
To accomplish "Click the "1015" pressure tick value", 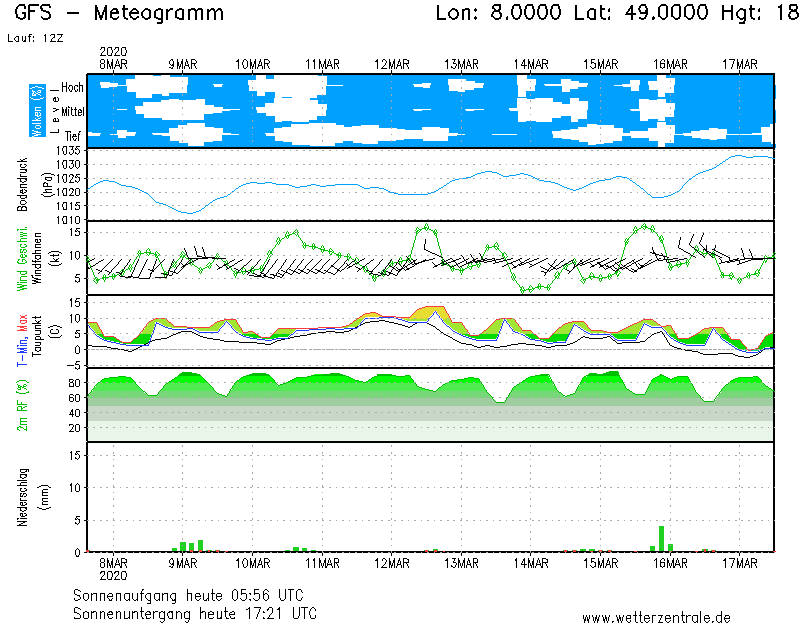I will tap(67, 206).
